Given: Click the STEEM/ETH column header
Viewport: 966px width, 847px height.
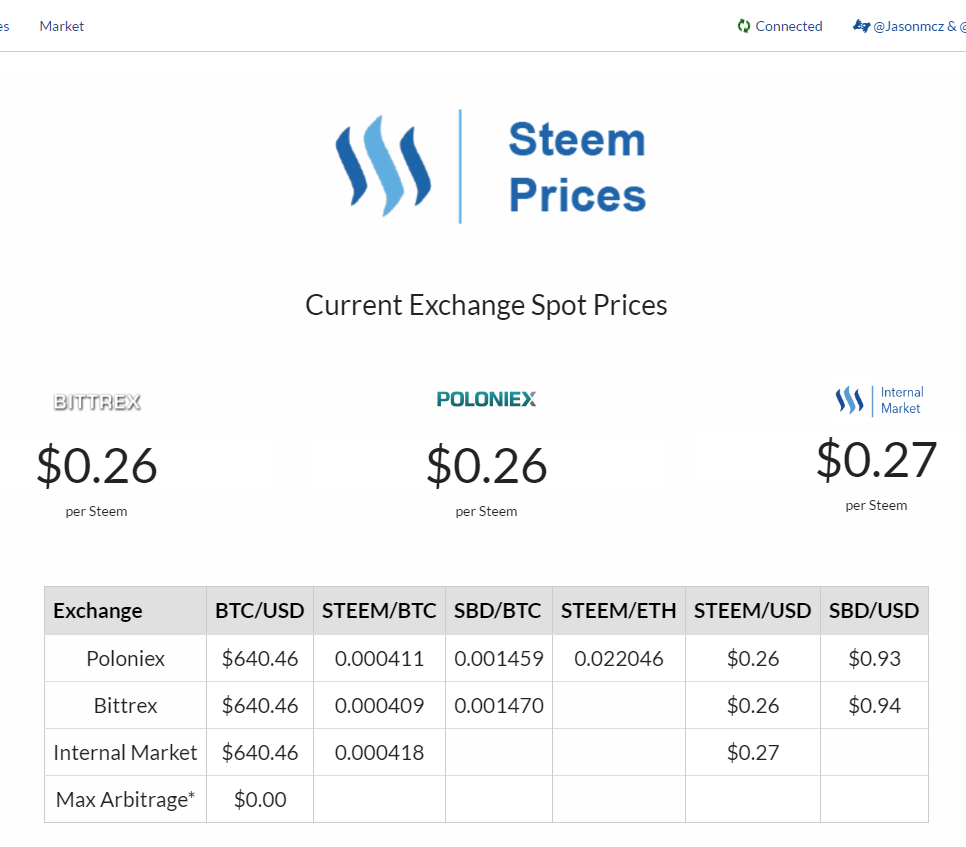Looking at the screenshot, I should click(x=619, y=610).
